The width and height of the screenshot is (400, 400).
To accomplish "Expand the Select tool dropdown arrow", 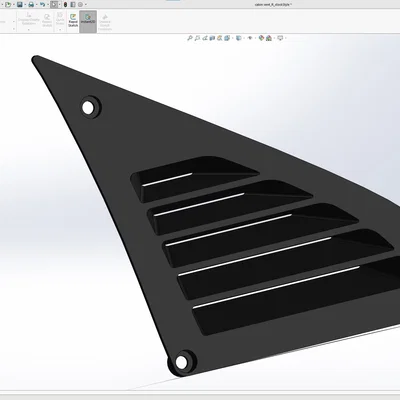I will click(60, 5).
